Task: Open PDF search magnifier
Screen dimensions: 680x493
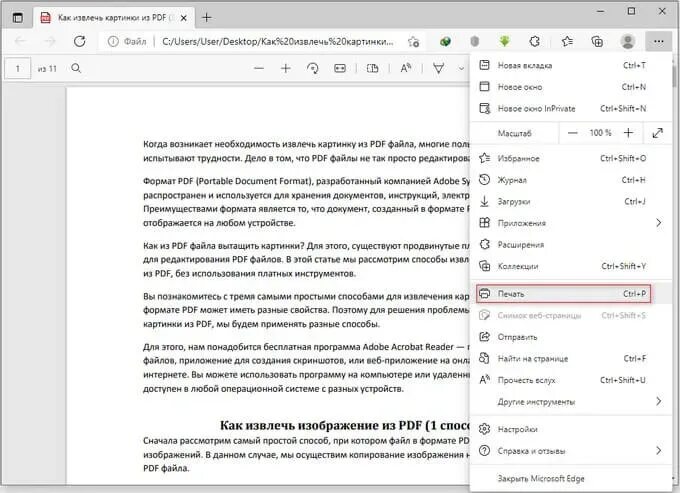Action: pos(76,68)
